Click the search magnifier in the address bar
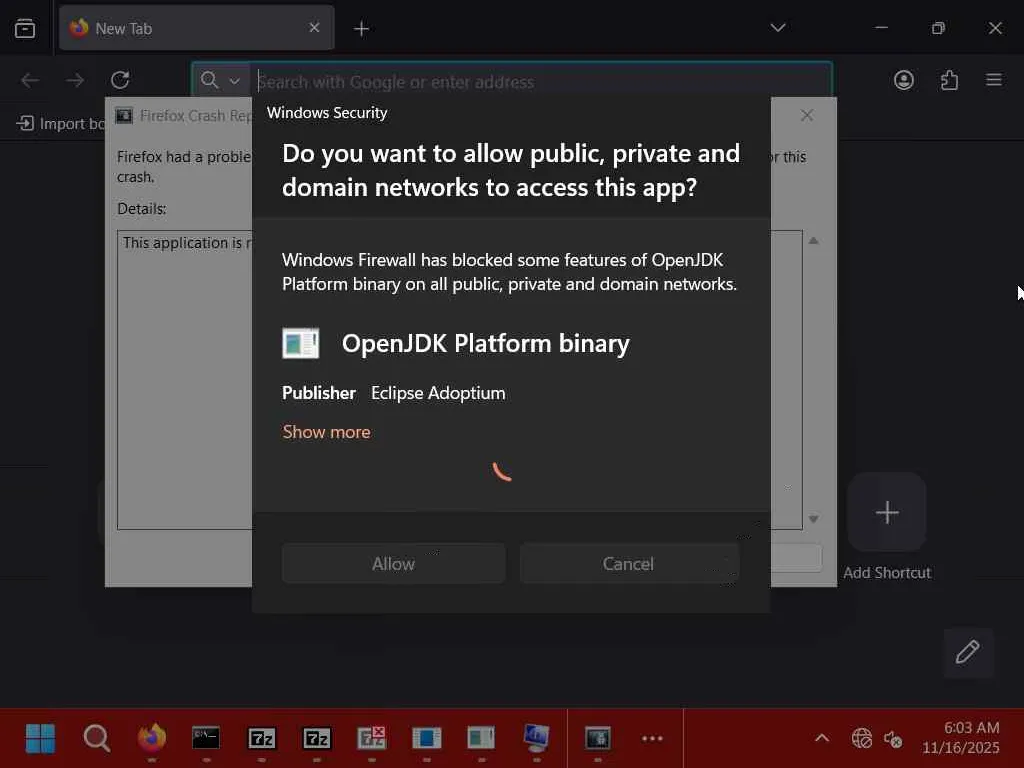 [210, 80]
